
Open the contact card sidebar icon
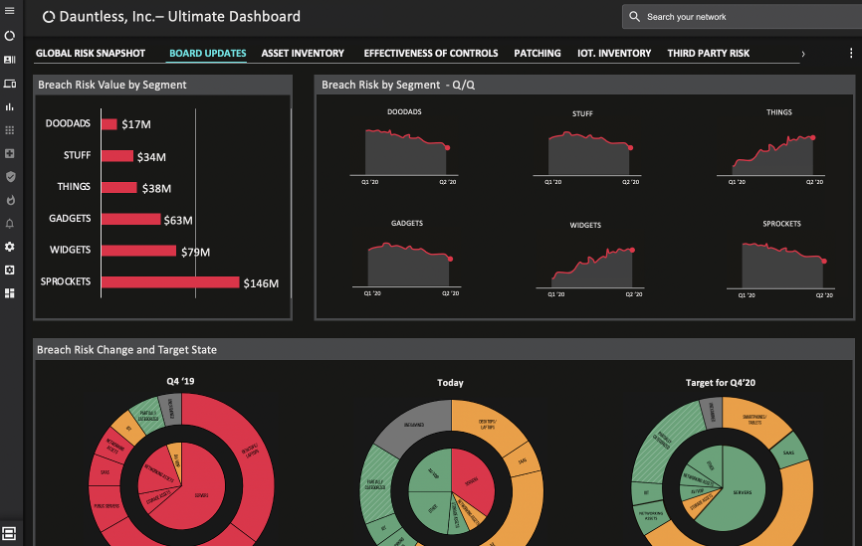9,59
